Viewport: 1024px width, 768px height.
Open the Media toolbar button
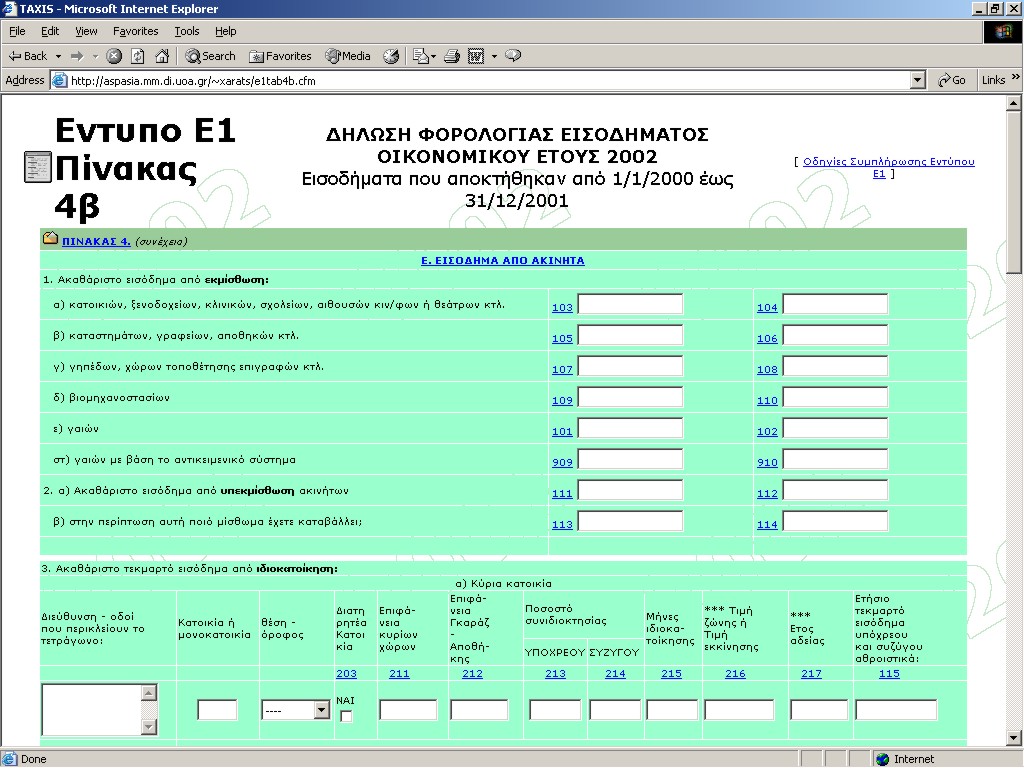(x=348, y=56)
